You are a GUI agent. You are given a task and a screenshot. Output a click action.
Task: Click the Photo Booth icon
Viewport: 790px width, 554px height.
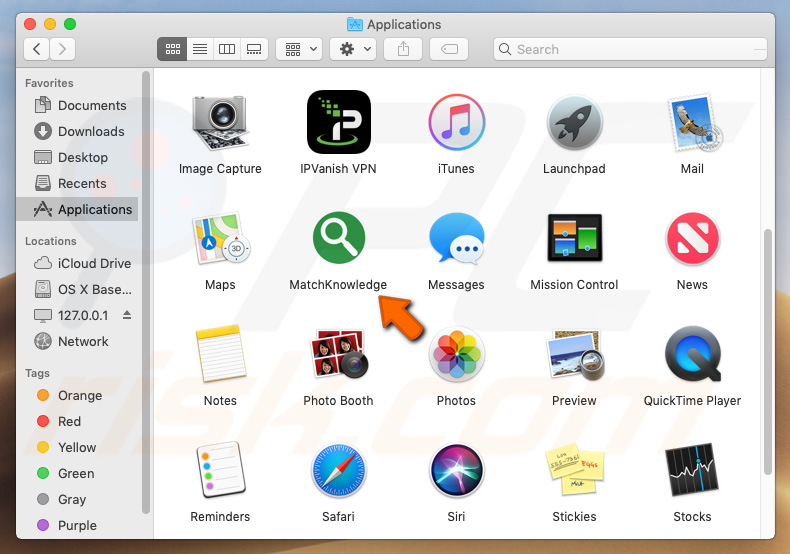pos(339,354)
